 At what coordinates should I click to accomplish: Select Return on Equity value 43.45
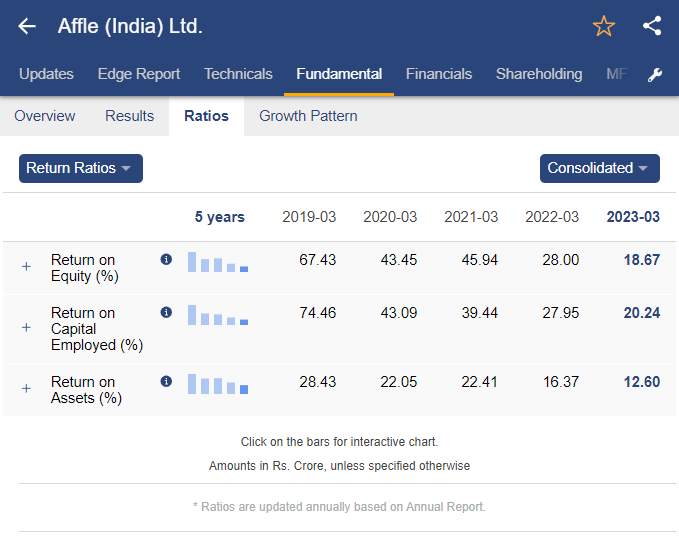(x=399, y=260)
